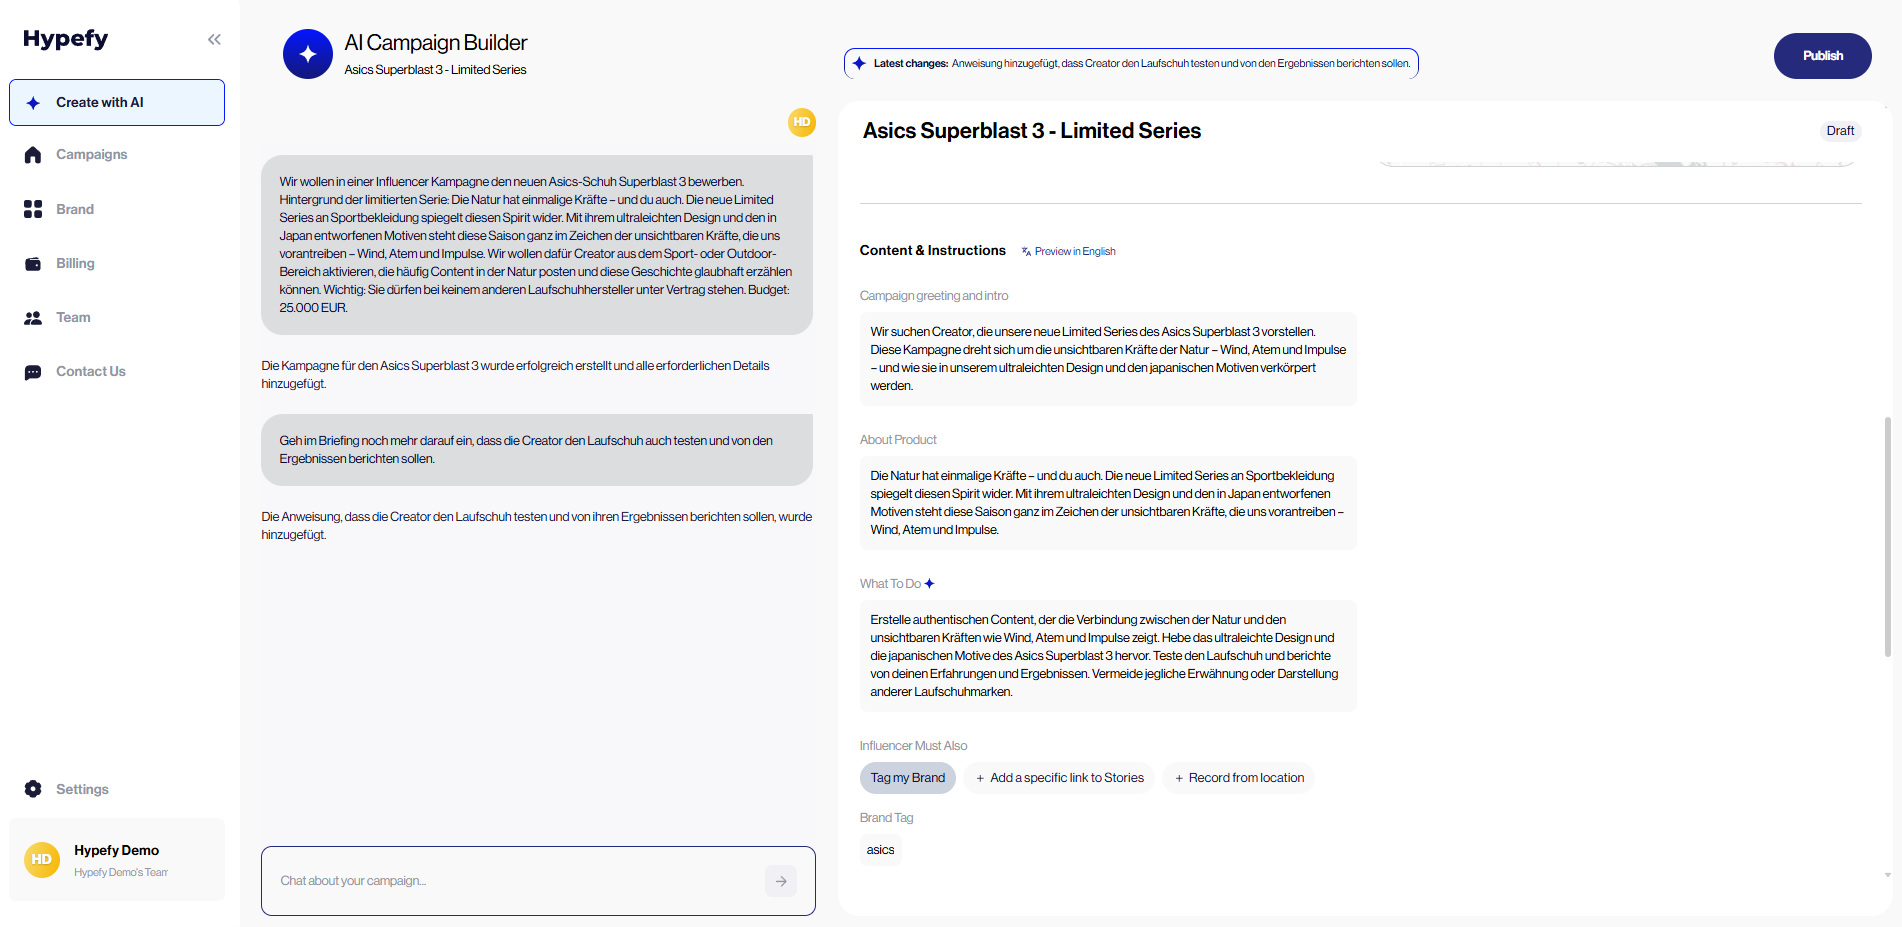Collapse the sidebar with double-chevron icon
This screenshot has height=927, width=1902.
click(214, 39)
